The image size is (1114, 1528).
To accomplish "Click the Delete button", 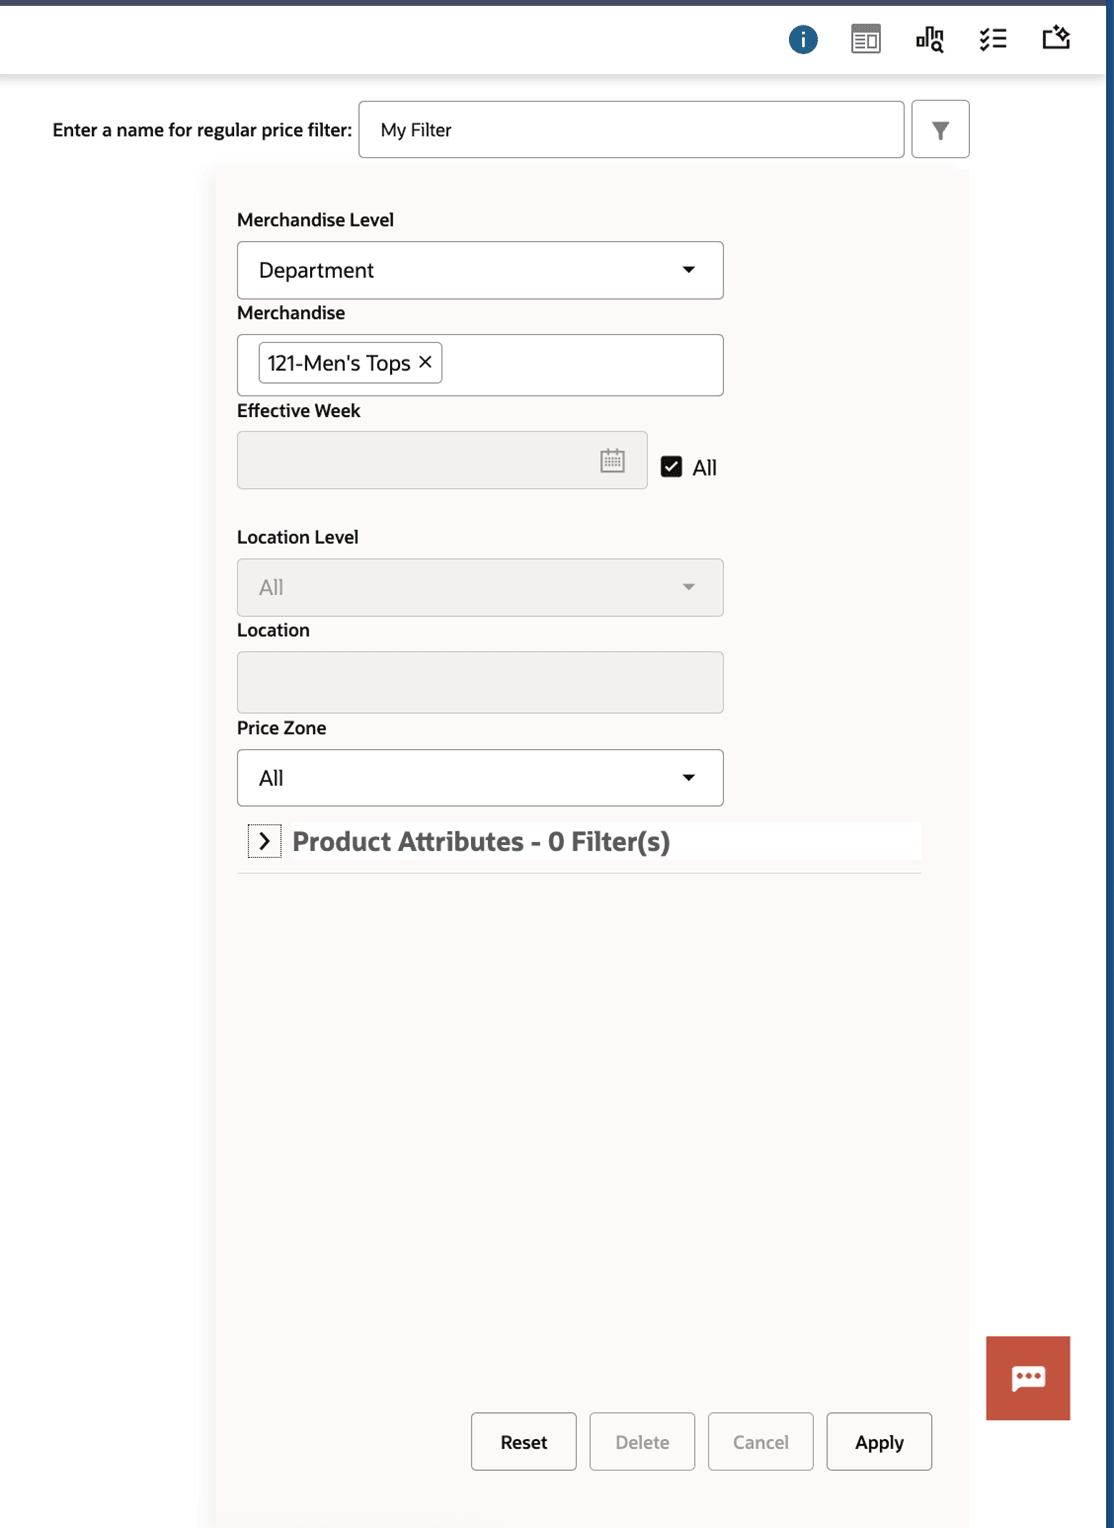I will click(x=642, y=1441).
